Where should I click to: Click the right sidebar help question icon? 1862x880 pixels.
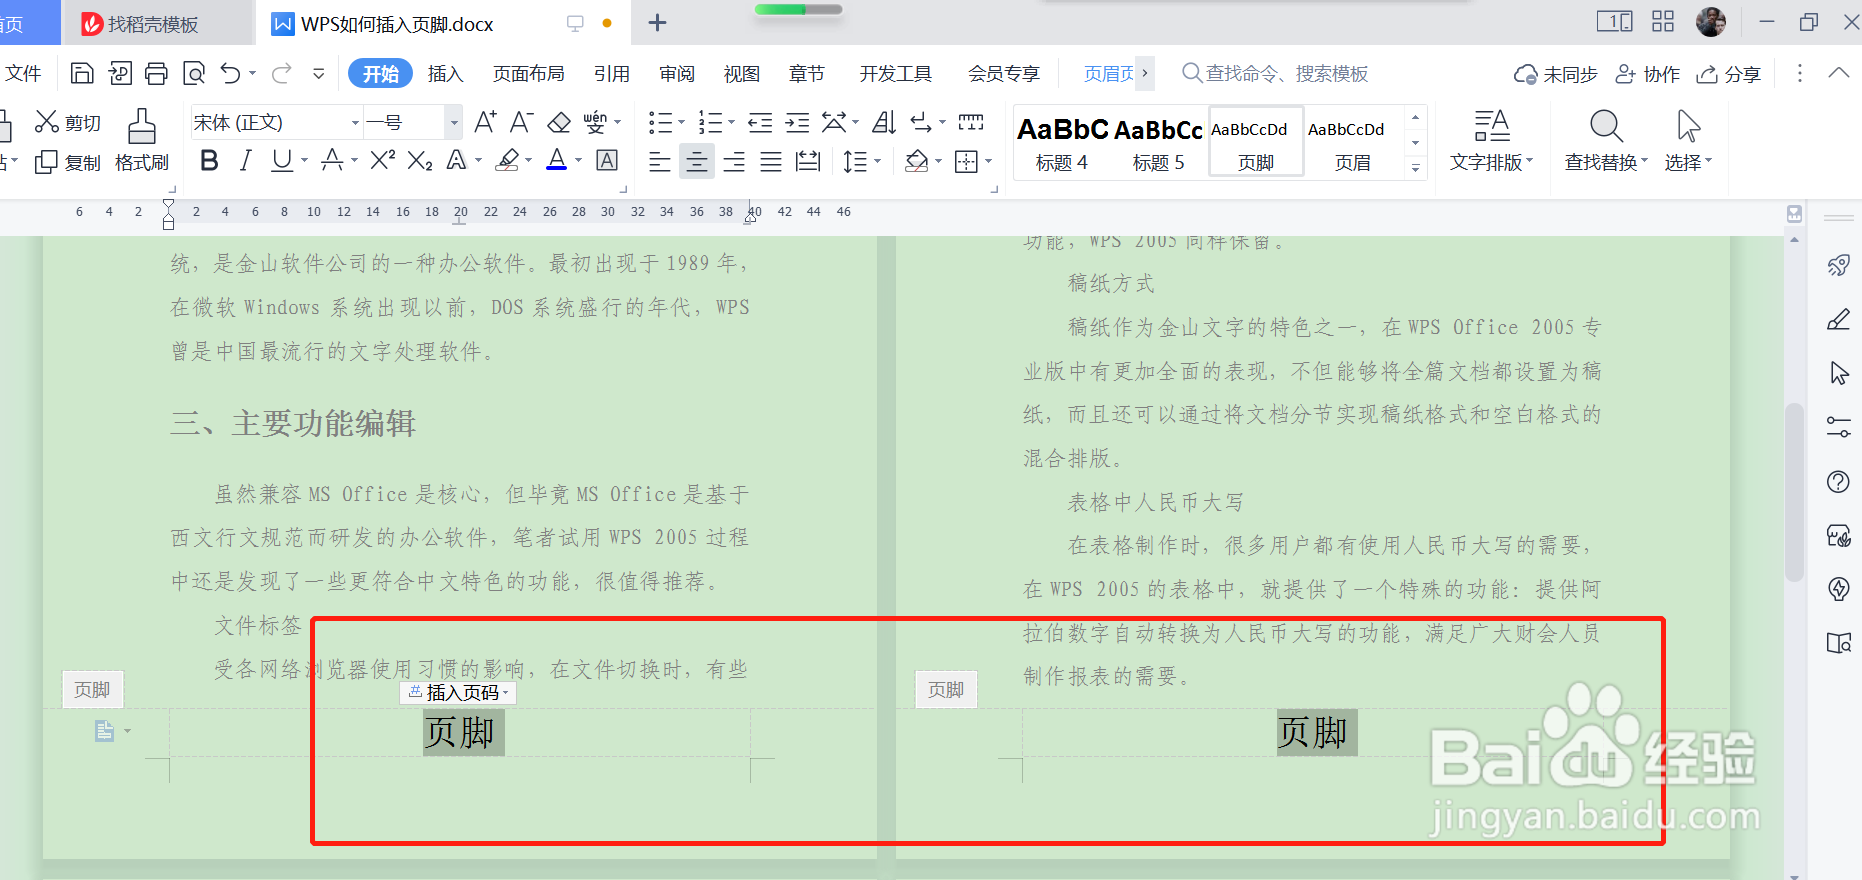pyautogui.click(x=1838, y=481)
